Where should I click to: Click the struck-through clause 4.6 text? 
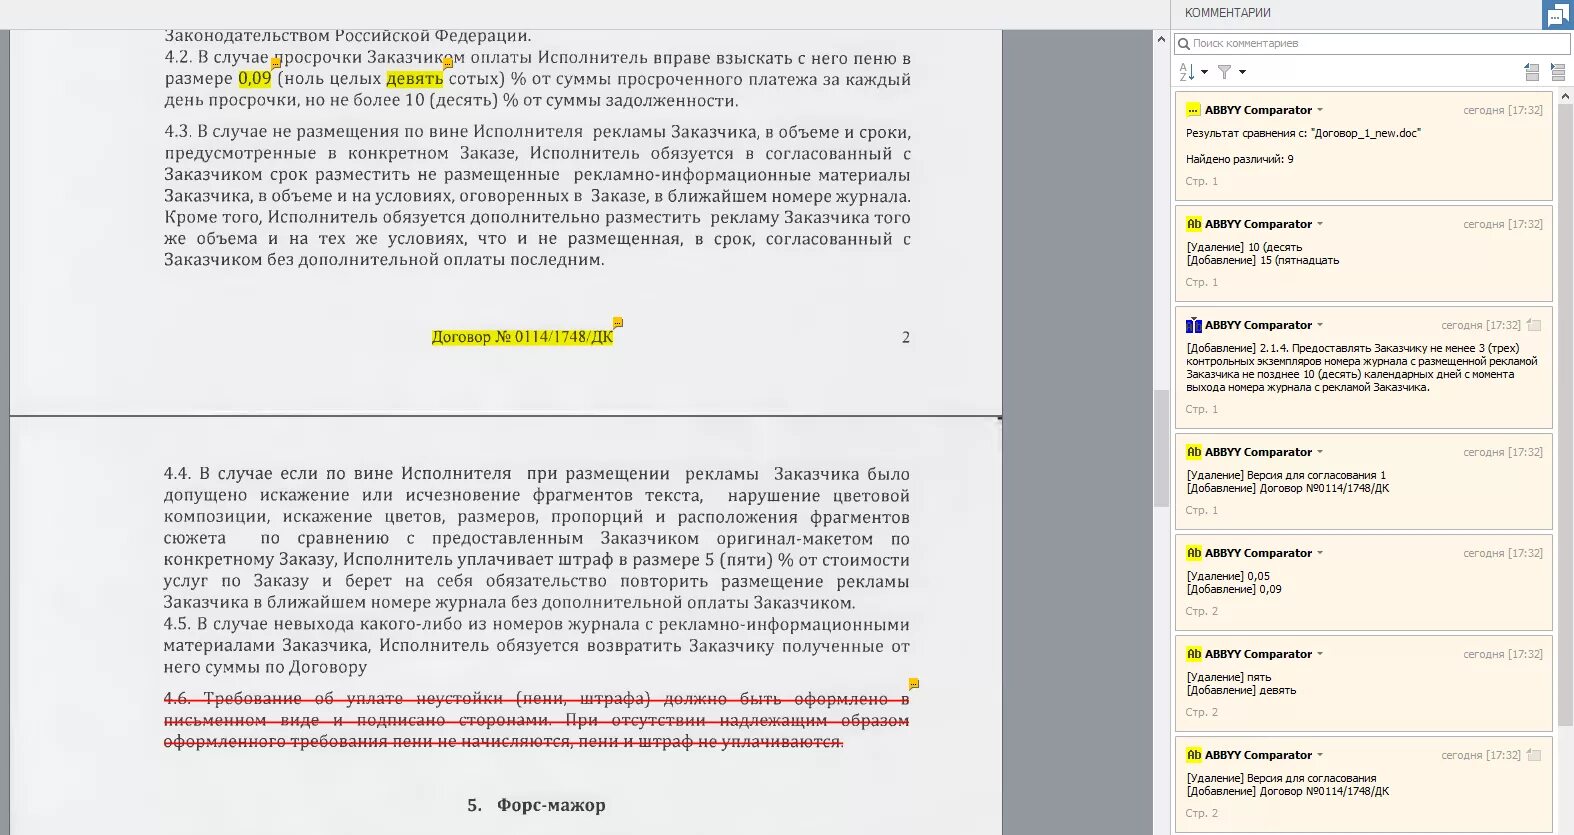[537, 720]
